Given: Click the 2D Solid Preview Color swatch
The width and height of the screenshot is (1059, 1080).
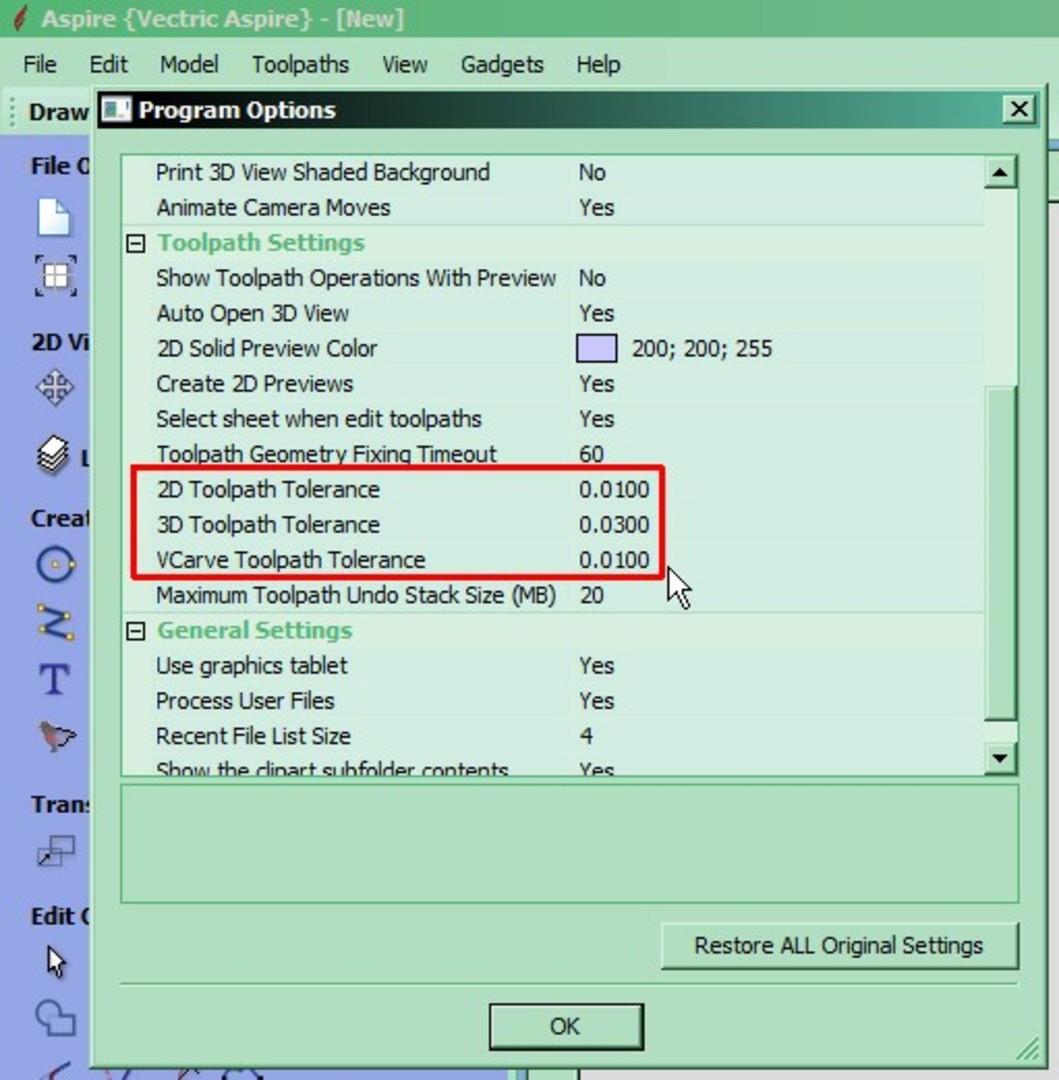Looking at the screenshot, I should tap(596, 349).
